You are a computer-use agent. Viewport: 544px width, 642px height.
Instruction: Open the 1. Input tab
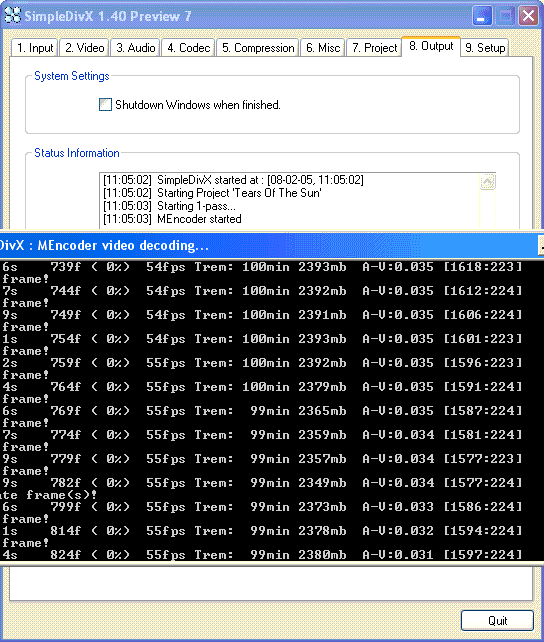[x=35, y=48]
